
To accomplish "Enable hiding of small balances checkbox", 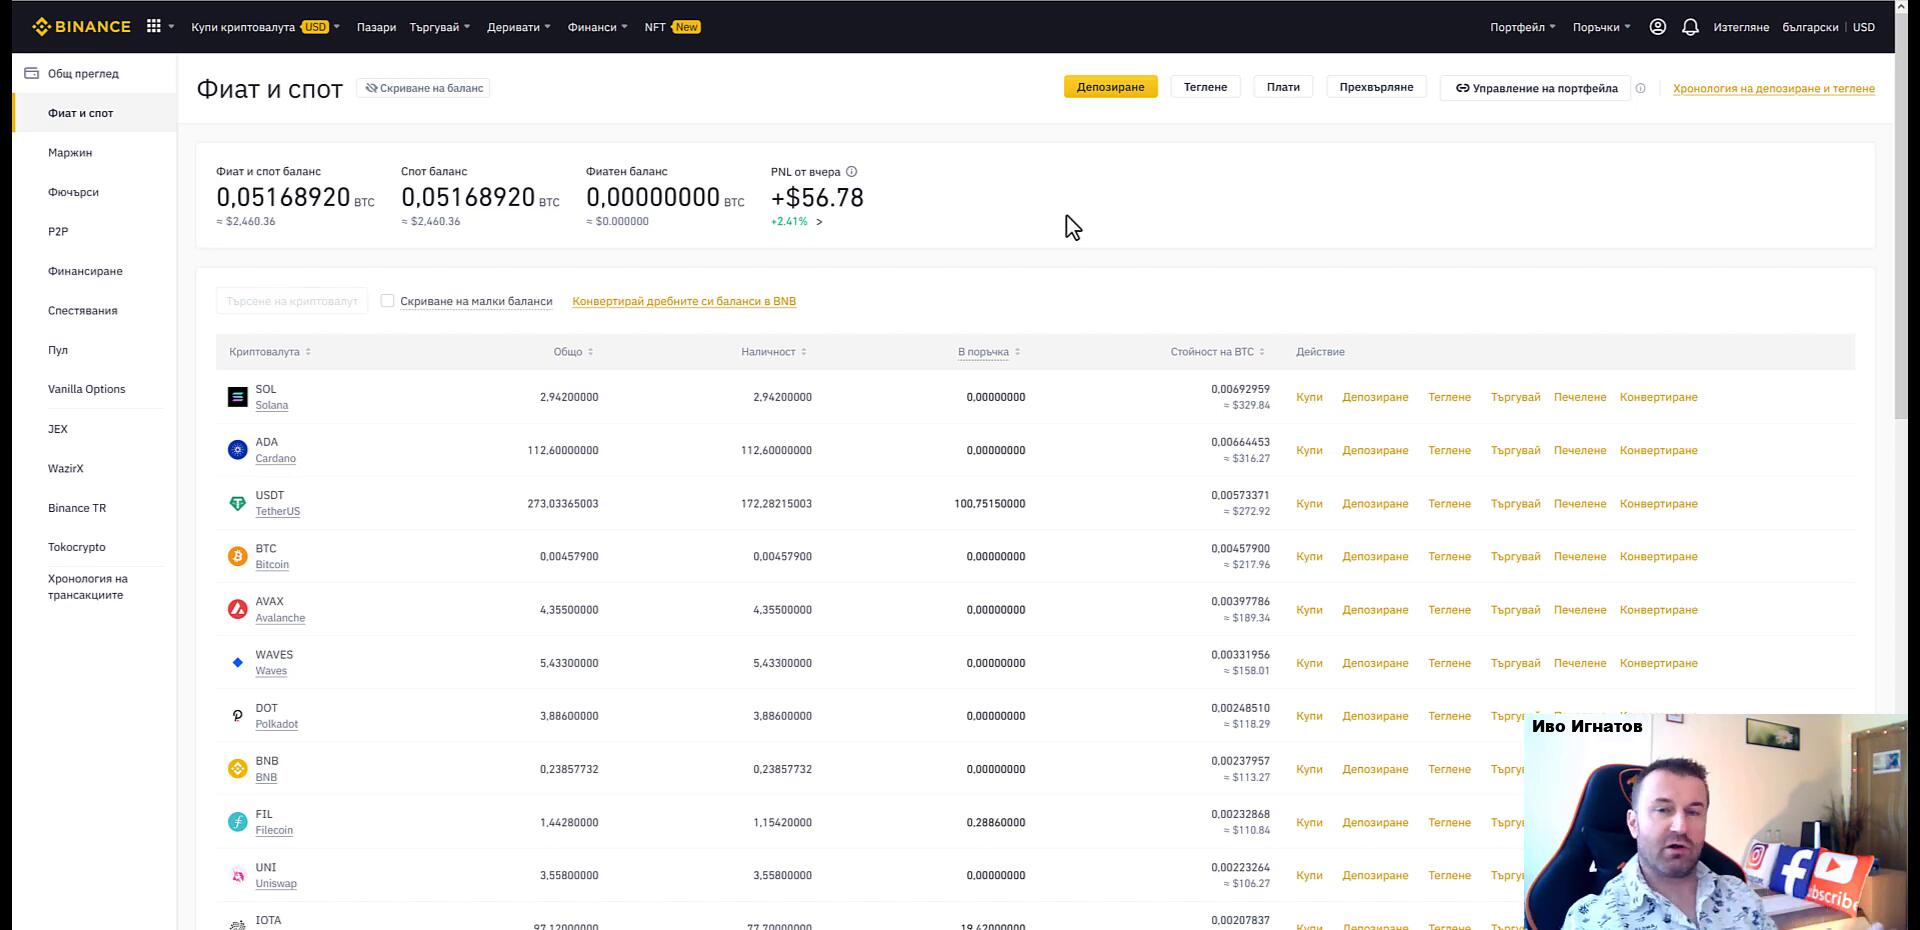I will 387,301.
